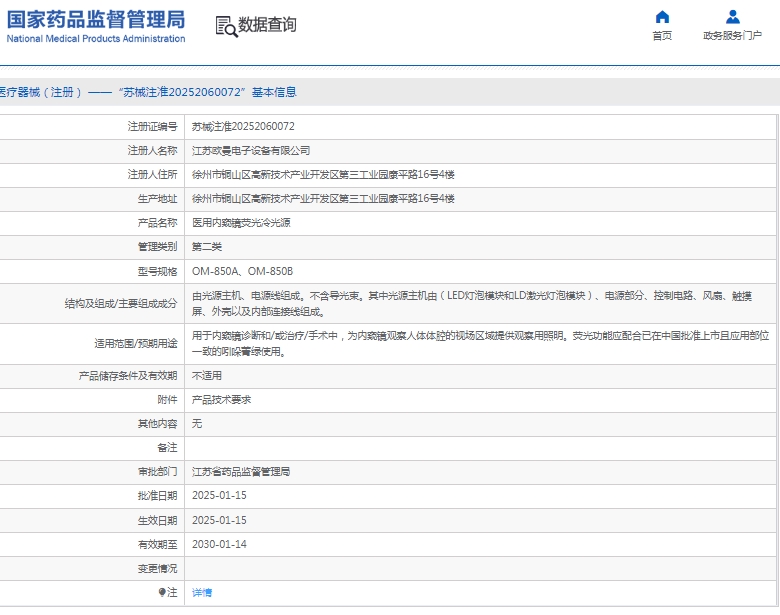The width and height of the screenshot is (780, 615).
Task: Select registration number 苏械注准20252060072 value
Action: (x=243, y=127)
